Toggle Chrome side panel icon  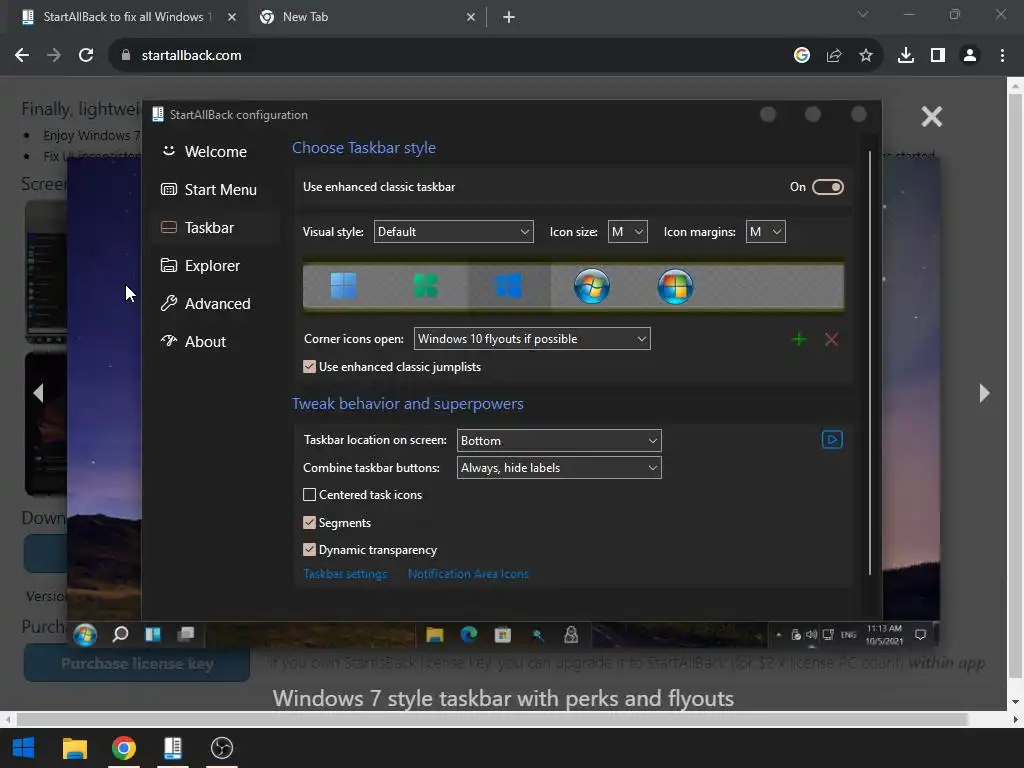938,56
